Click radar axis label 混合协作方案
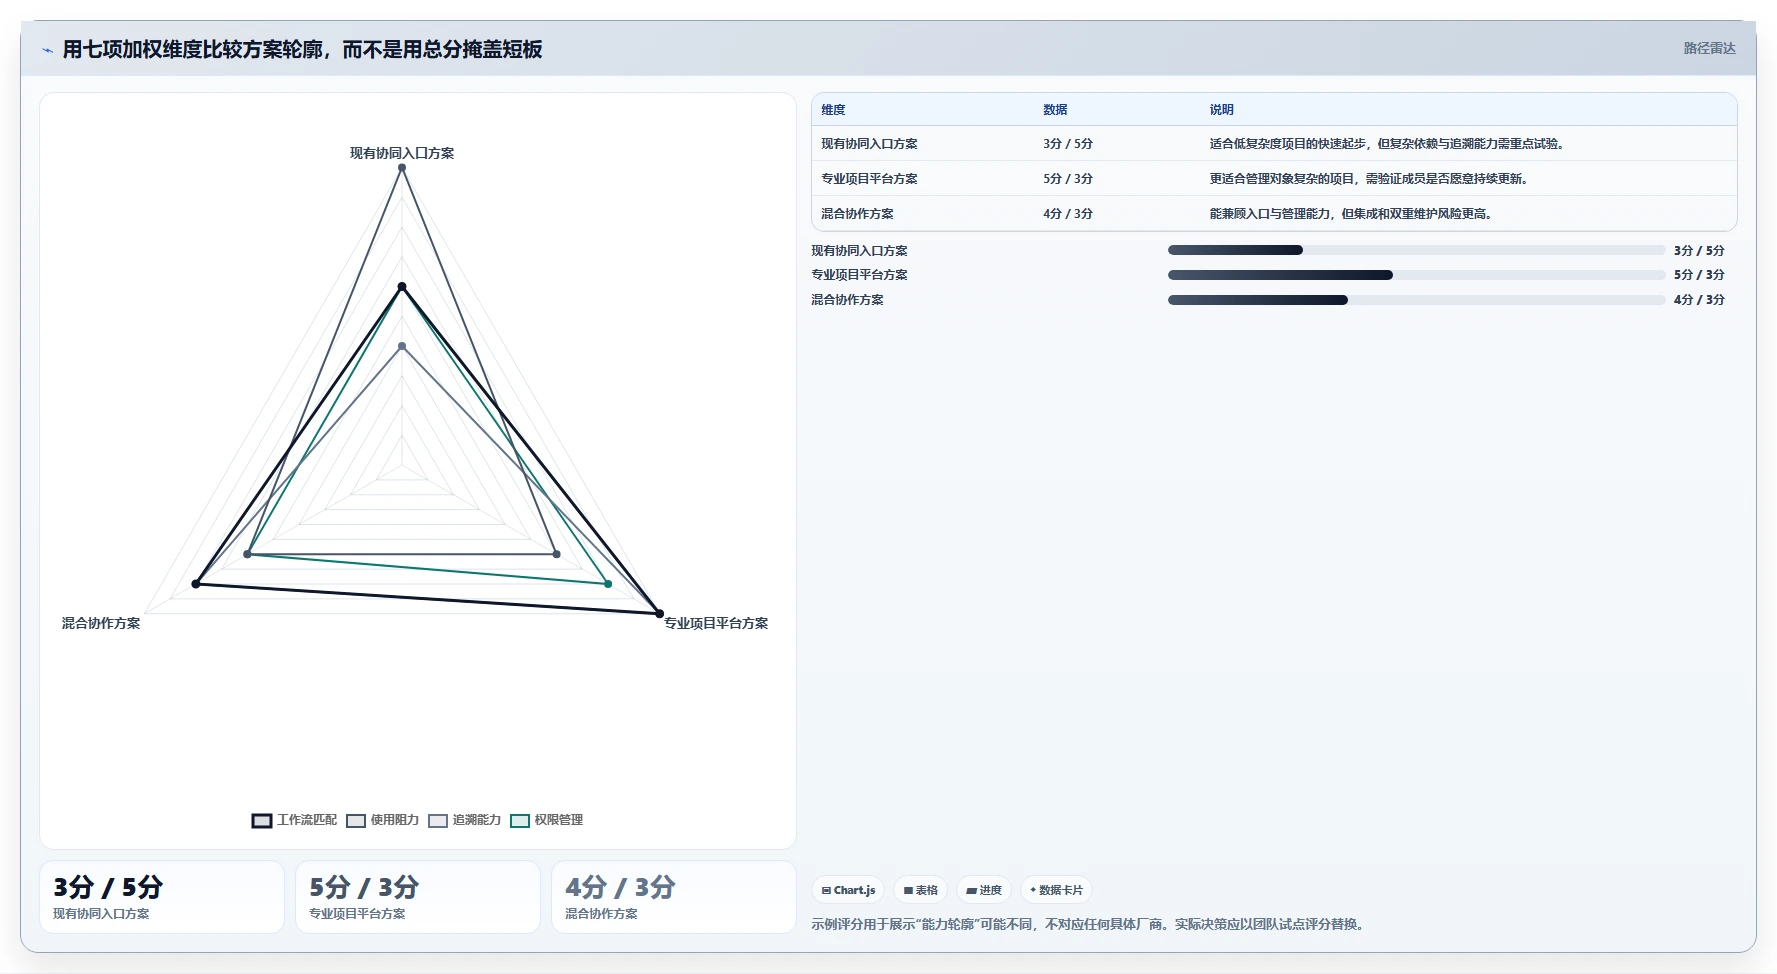 click(101, 623)
